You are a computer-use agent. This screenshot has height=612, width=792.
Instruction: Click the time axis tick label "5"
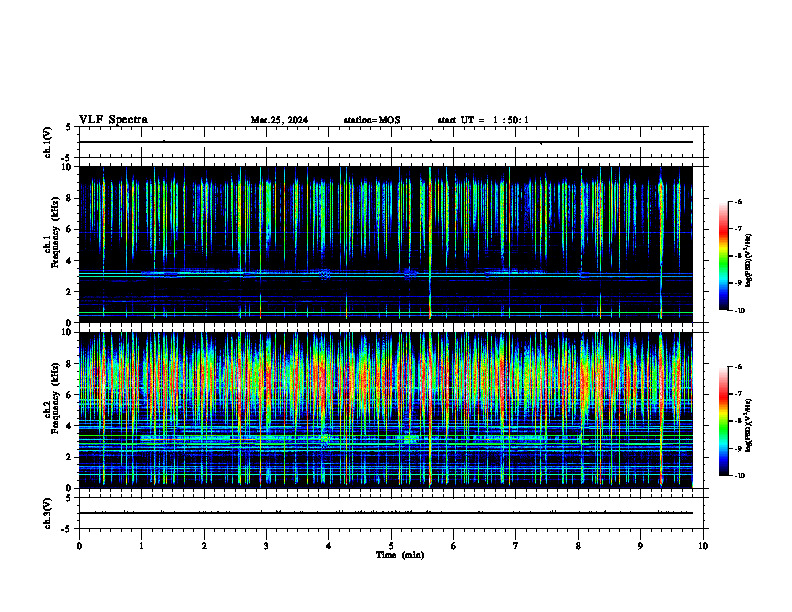pos(391,546)
